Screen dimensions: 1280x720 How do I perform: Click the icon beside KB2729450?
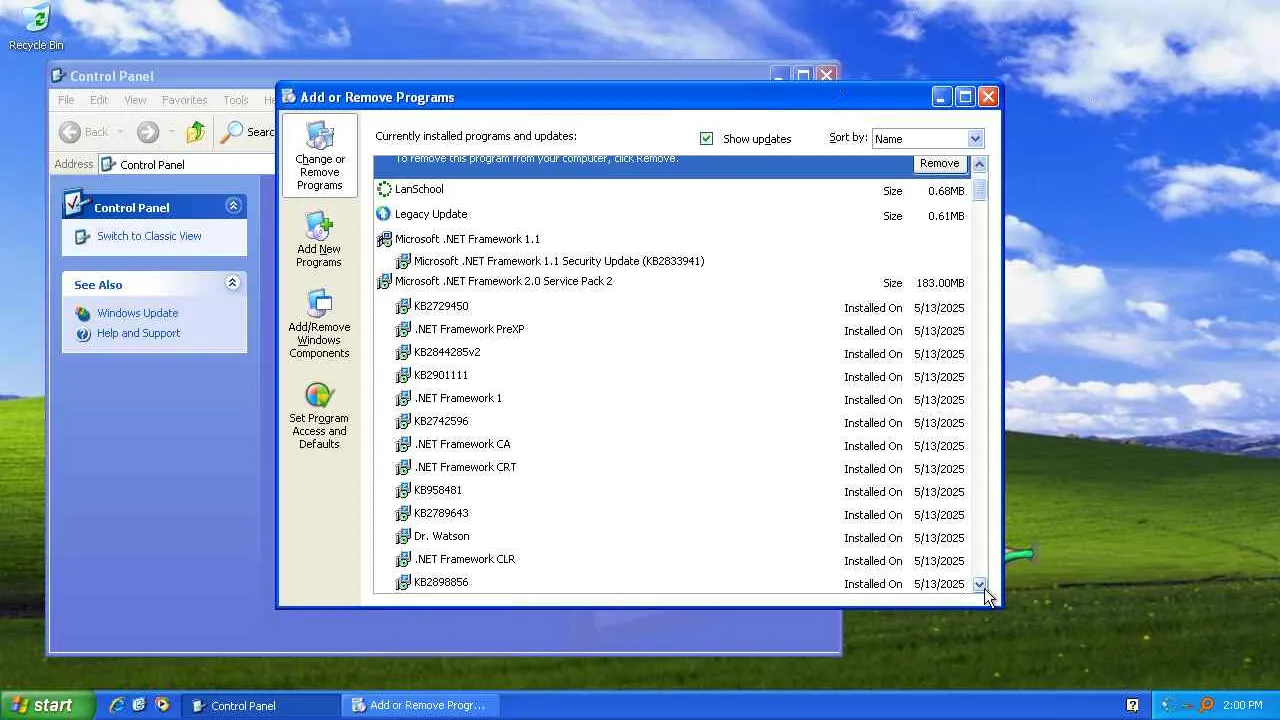pyautogui.click(x=403, y=306)
